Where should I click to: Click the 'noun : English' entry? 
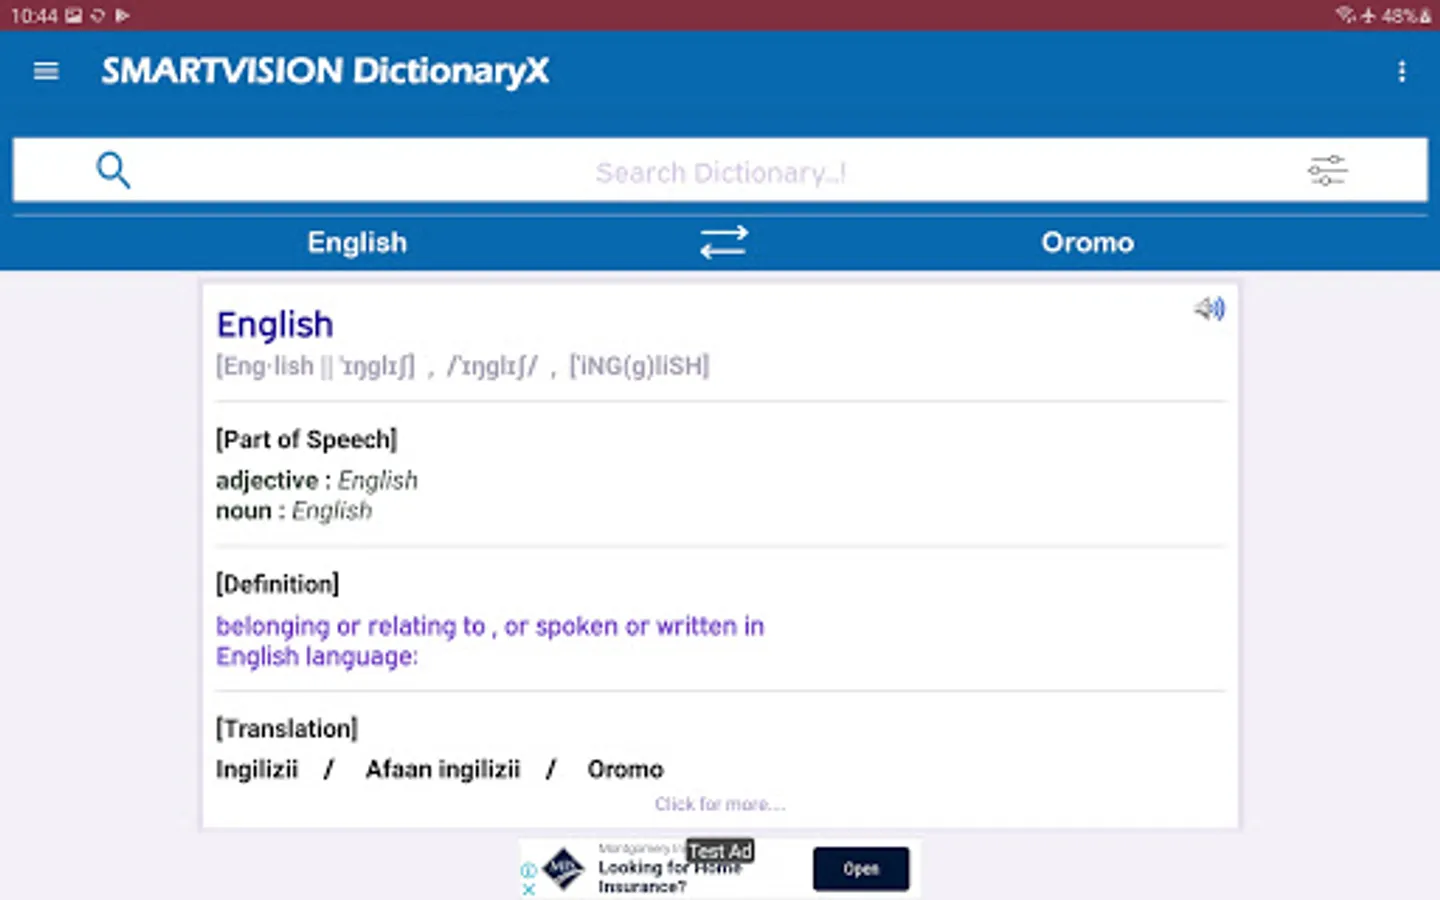point(294,511)
